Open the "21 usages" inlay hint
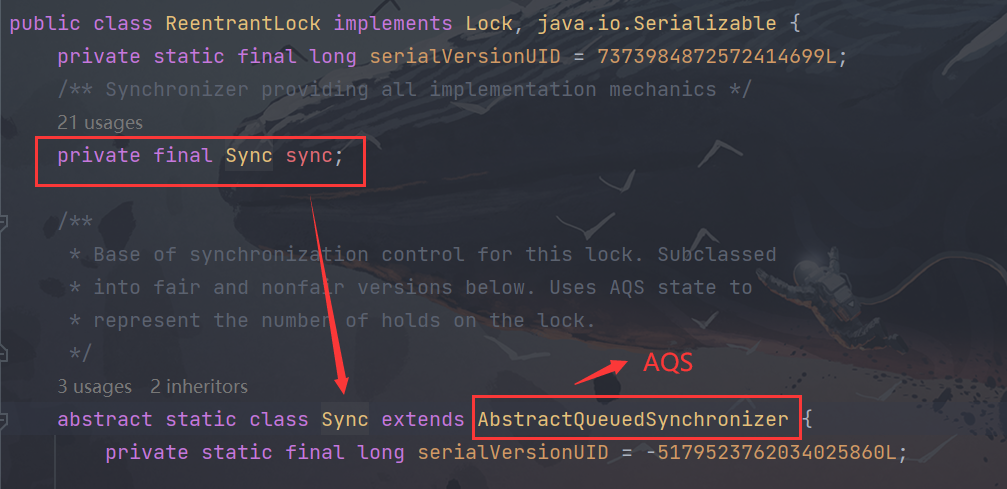 click(x=100, y=122)
